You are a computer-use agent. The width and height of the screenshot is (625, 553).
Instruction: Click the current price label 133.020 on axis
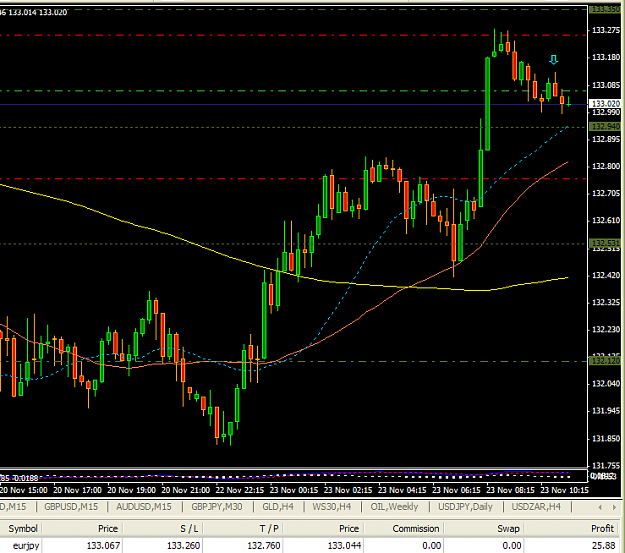point(606,104)
